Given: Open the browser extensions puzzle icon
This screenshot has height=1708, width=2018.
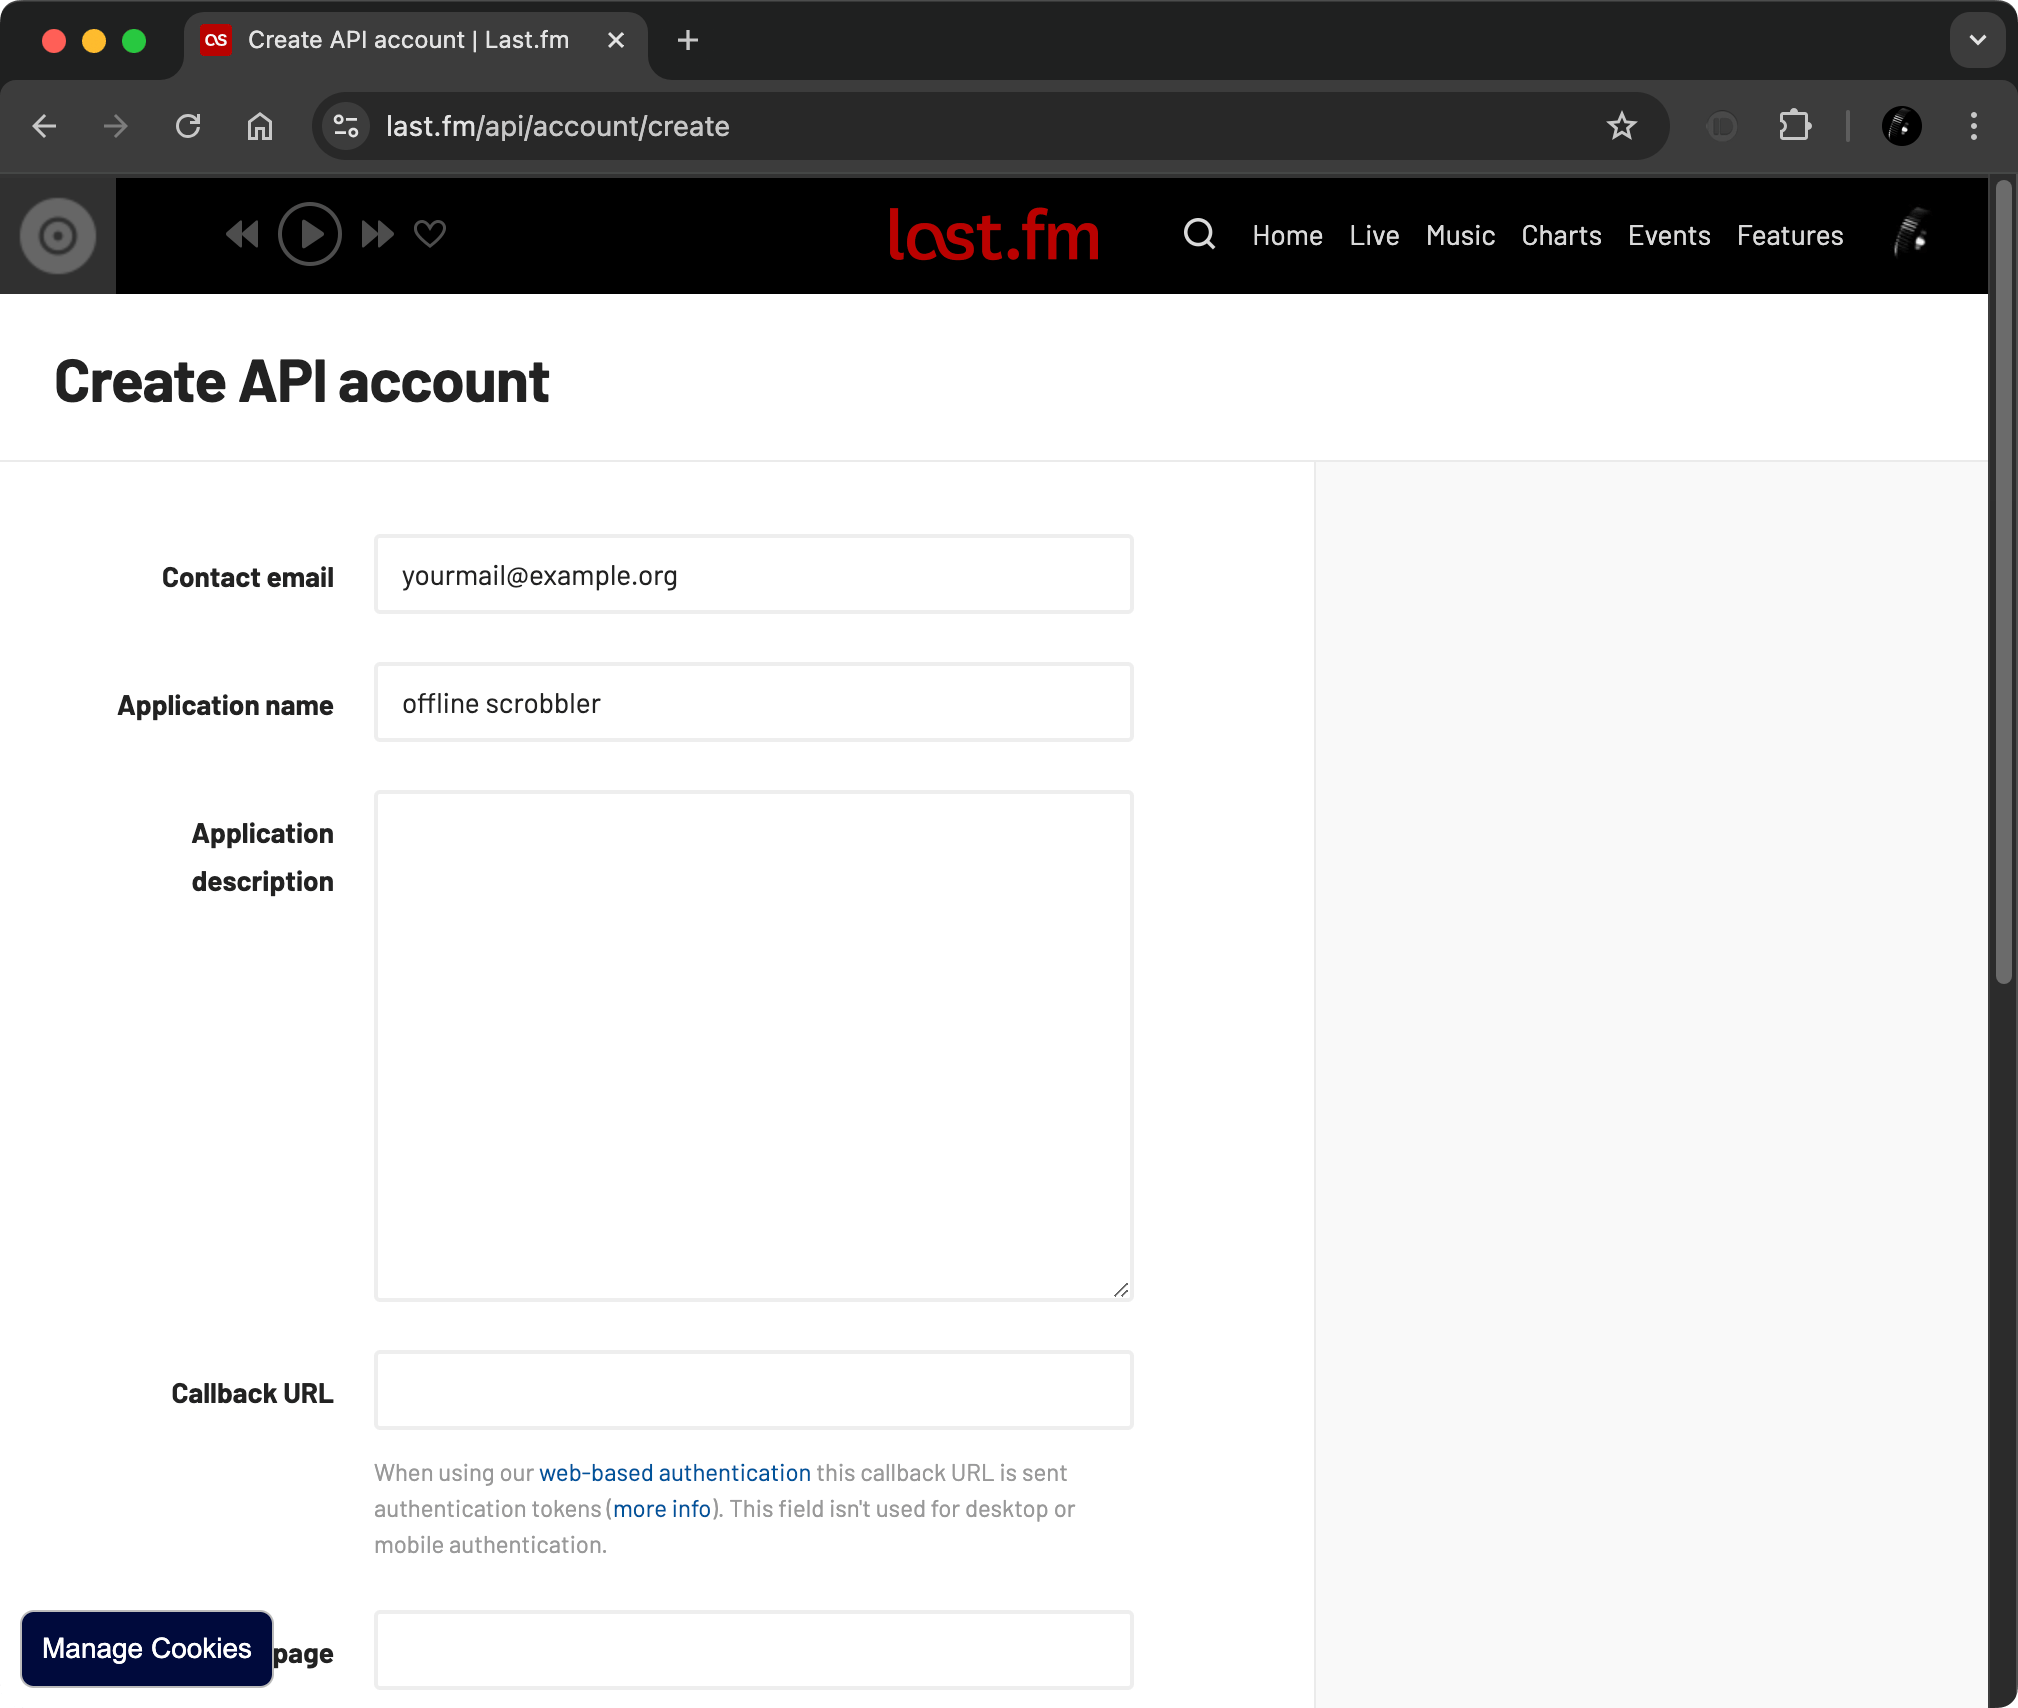Looking at the screenshot, I should (x=1795, y=126).
